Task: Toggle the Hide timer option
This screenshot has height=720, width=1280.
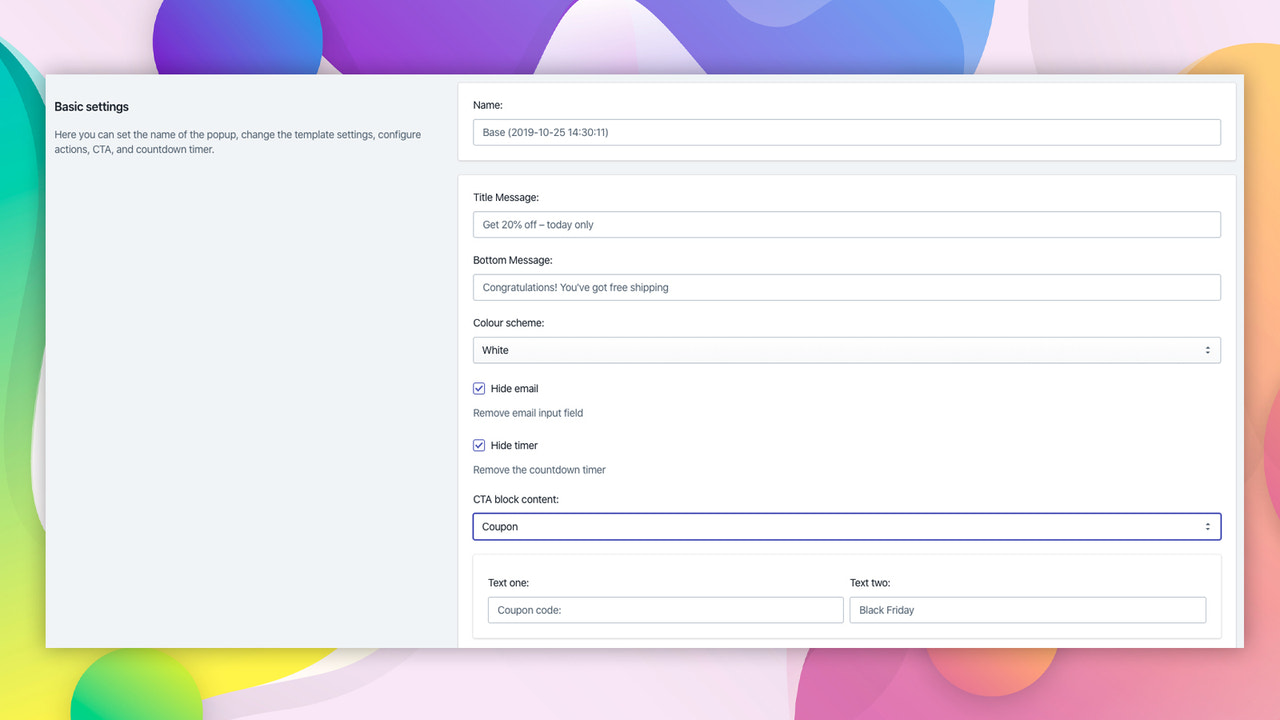Action: click(x=478, y=445)
